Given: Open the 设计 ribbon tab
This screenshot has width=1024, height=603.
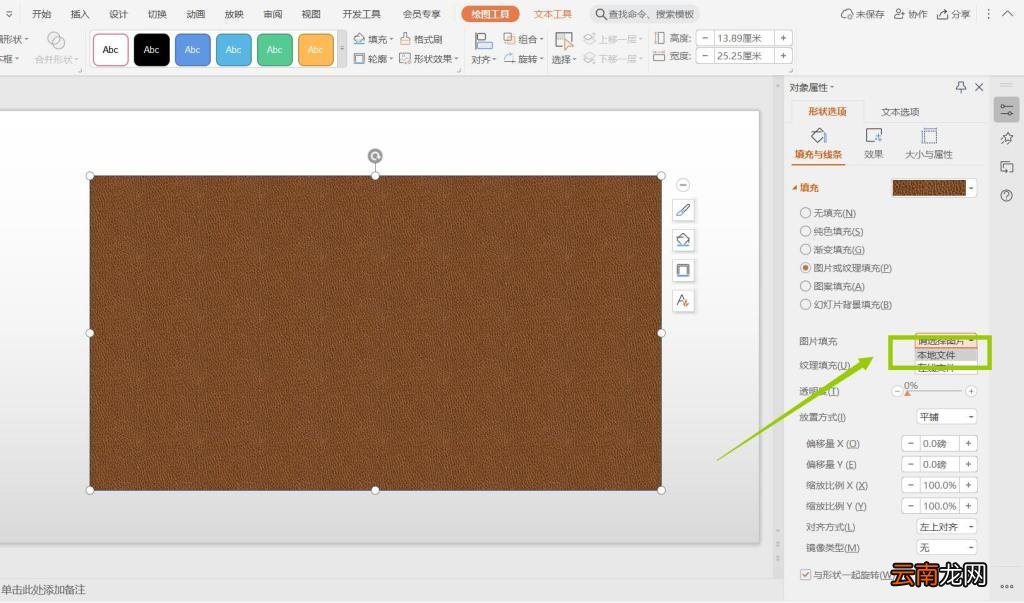Looking at the screenshot, I should (x=118, y=14).
